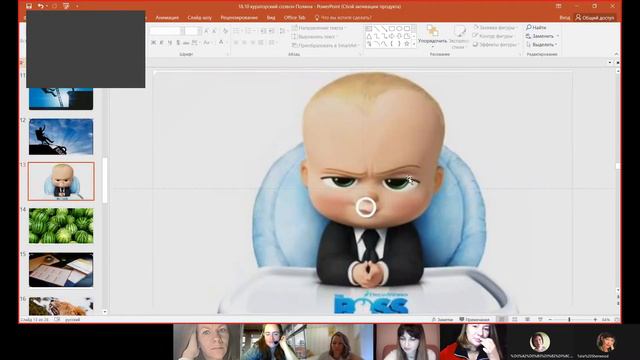Pick the oval shape

click(399, 29)
